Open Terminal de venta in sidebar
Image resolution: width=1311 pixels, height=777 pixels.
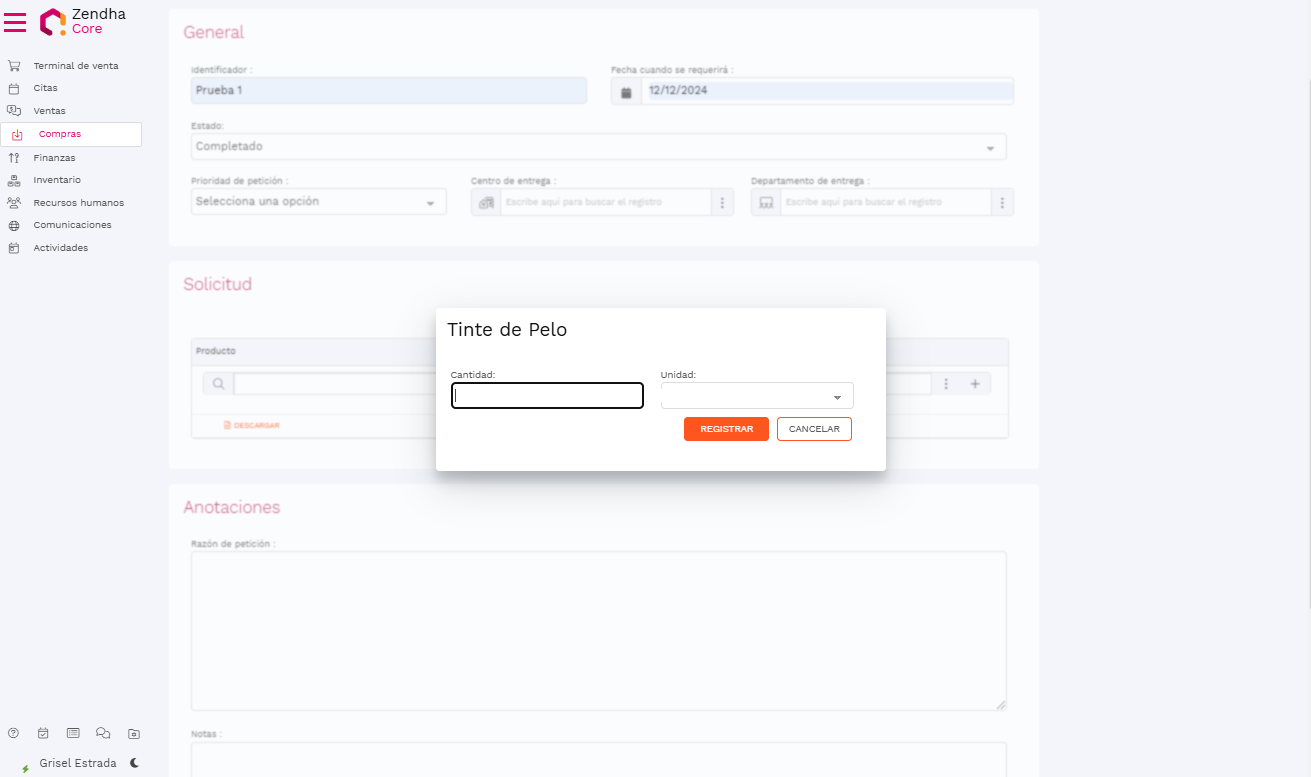point(75,66)
